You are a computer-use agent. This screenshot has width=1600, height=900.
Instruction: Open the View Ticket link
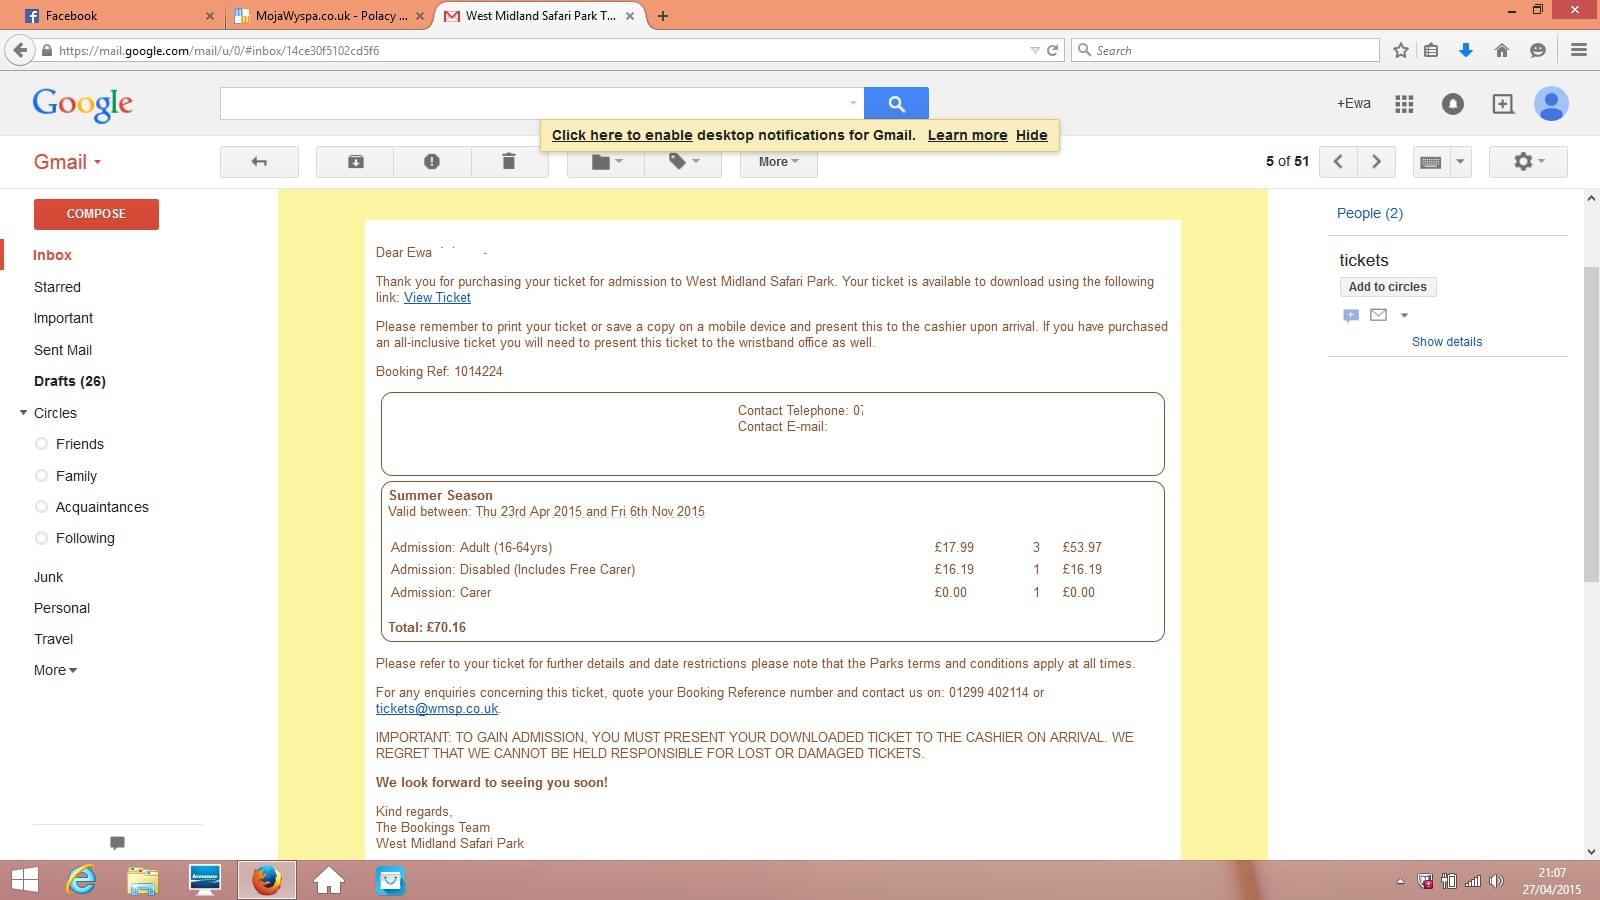437,297
